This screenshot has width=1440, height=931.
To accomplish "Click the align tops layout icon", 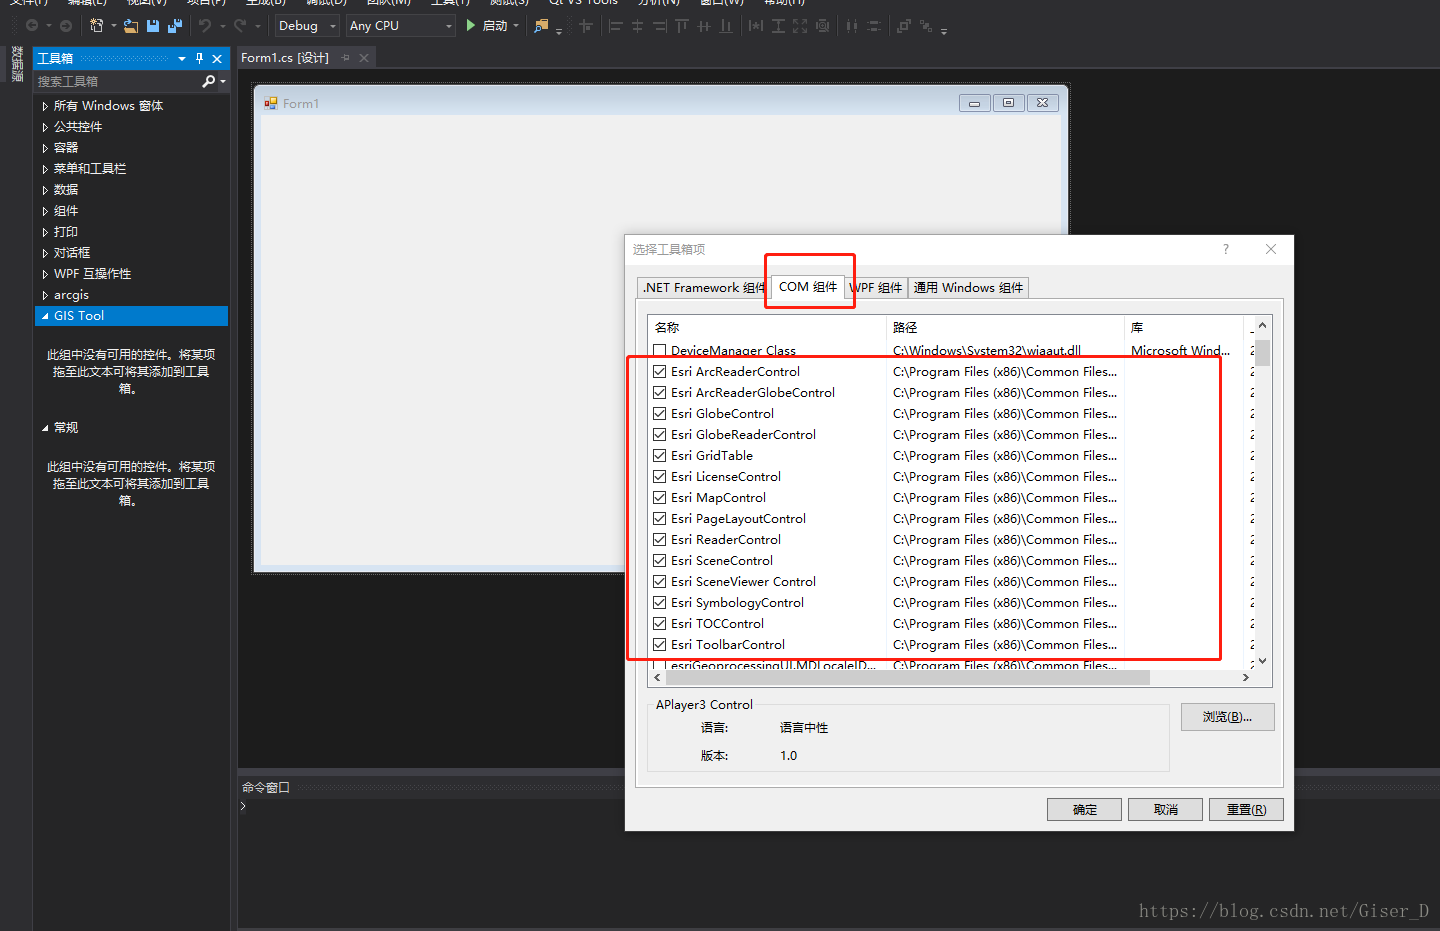I will point(682,26).
